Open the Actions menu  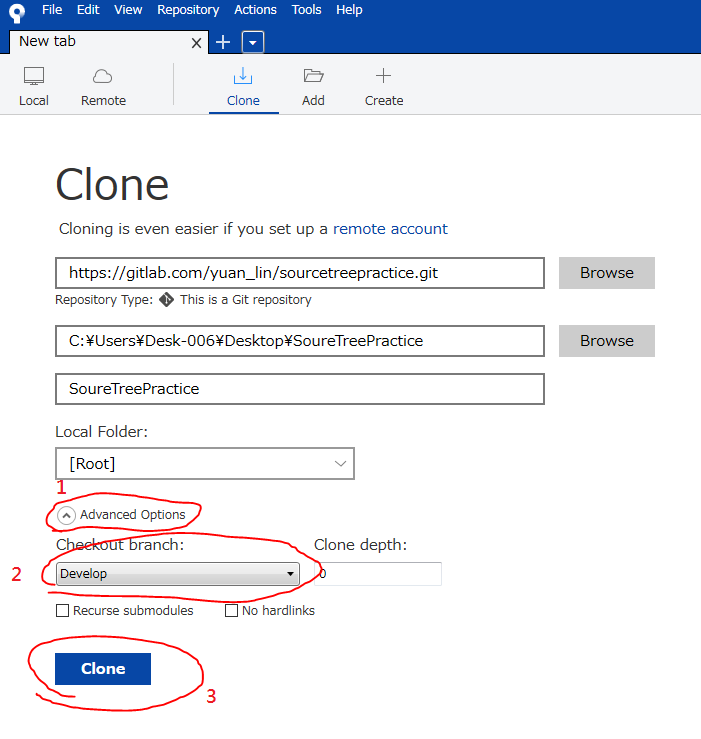coord(256,10)
